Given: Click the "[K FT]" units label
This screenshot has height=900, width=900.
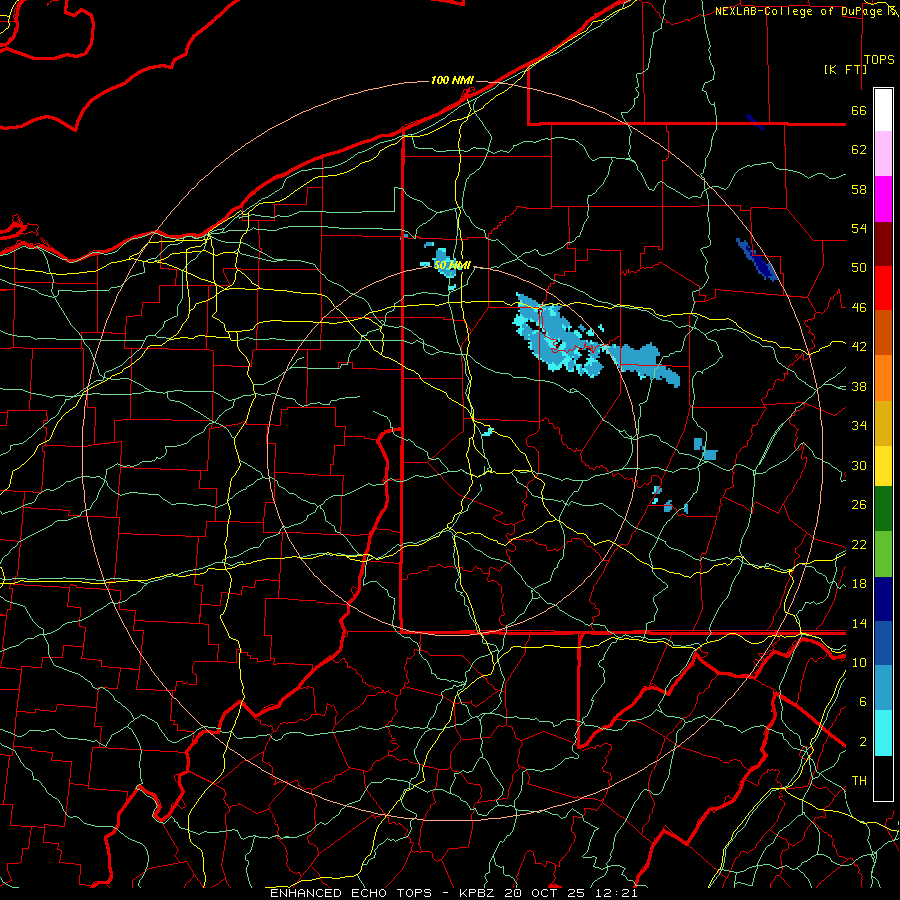Looking at the screenshot, I should 845,69.
